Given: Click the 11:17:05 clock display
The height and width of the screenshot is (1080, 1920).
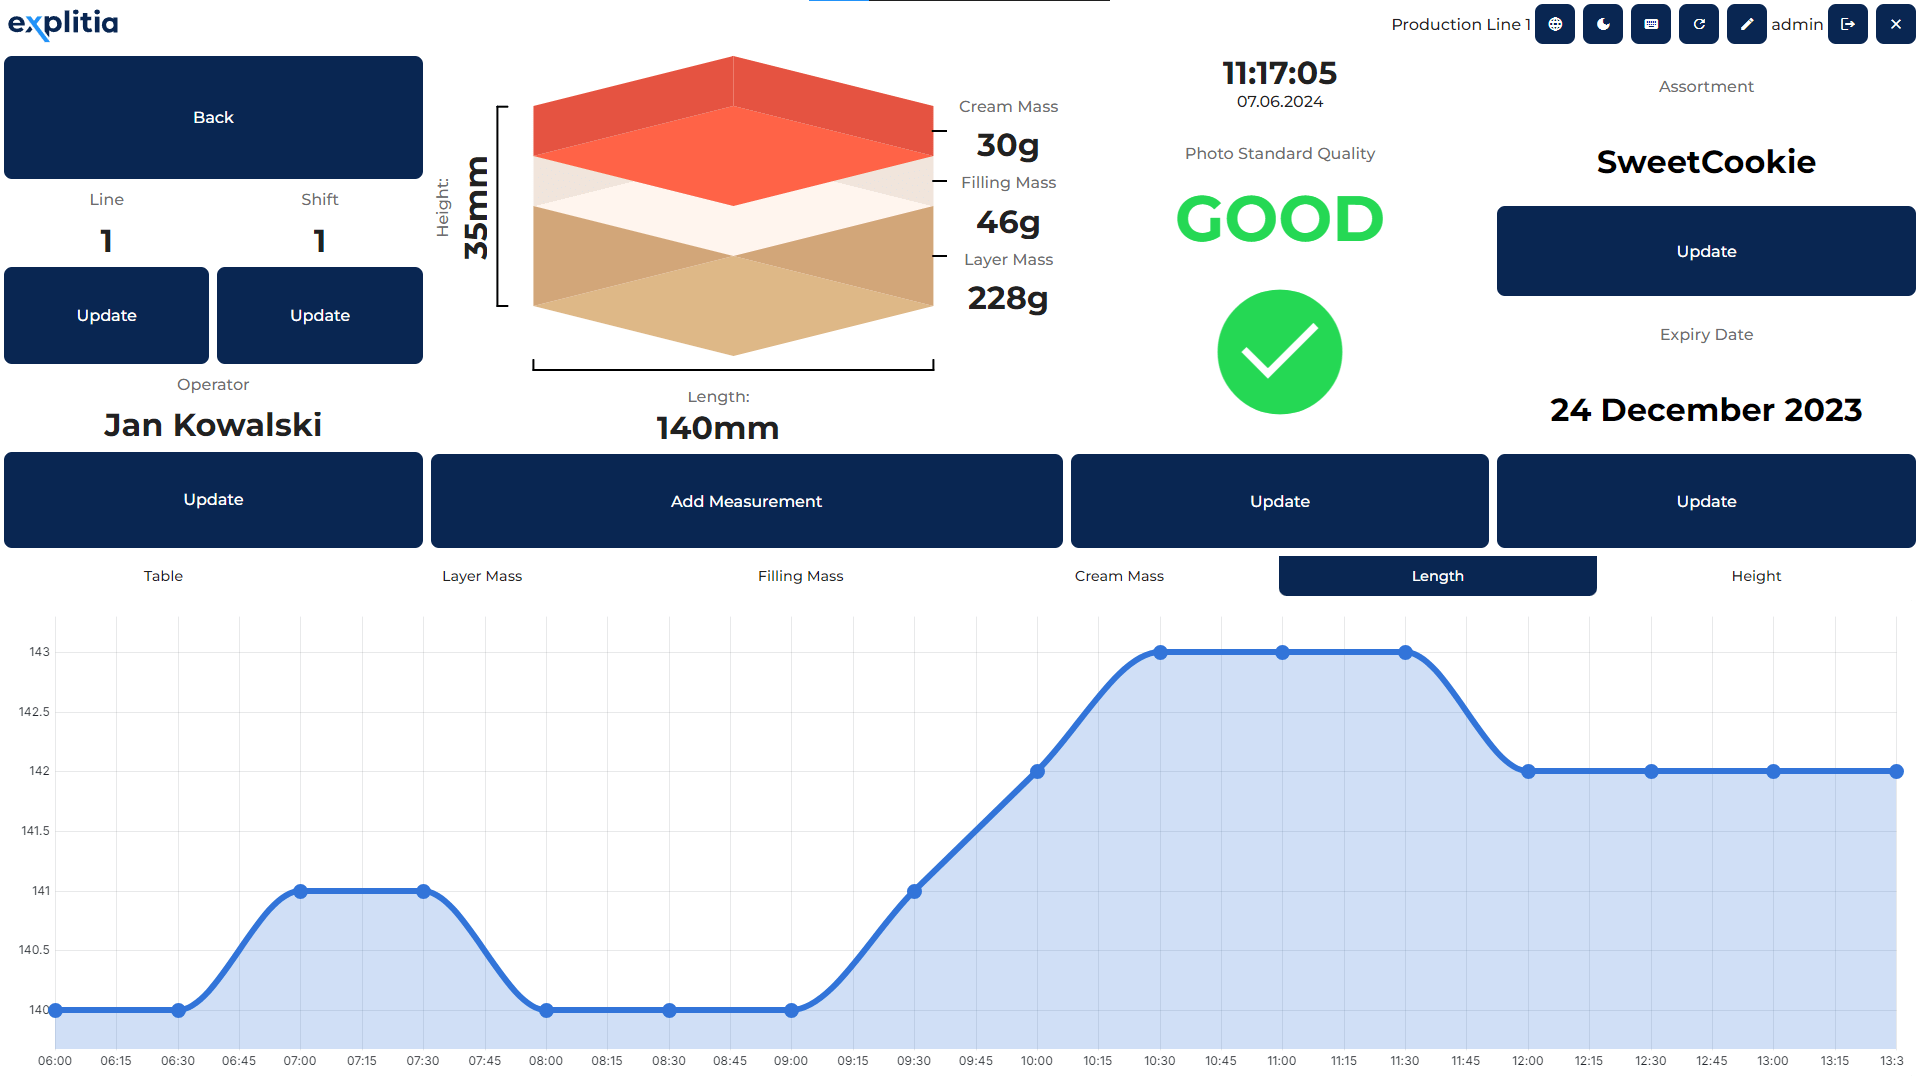Looking at the screenshot, I should point(1280,73).
